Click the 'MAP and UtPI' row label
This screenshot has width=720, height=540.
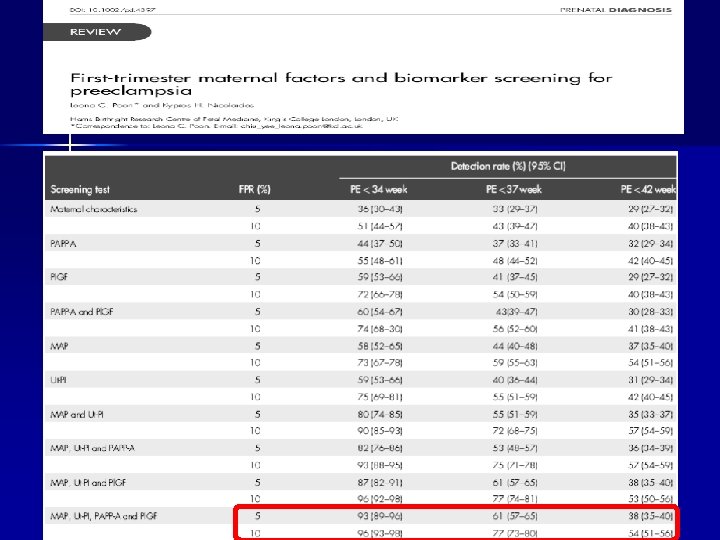77,415
